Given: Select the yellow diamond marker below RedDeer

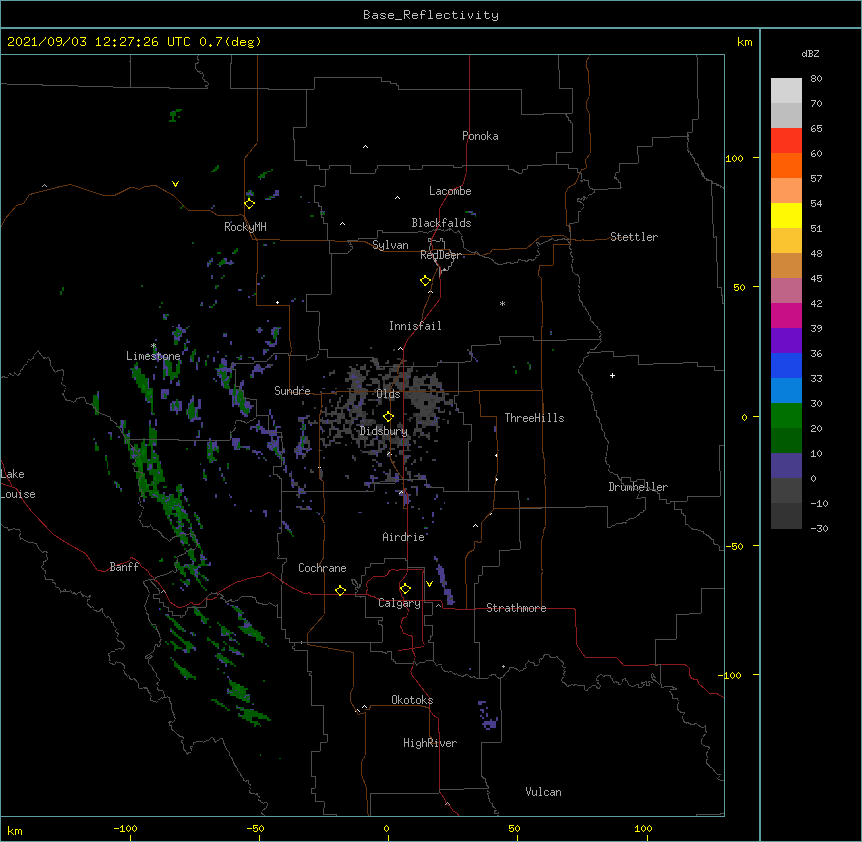Looking at the screenshot, I should tap(425, 281).
